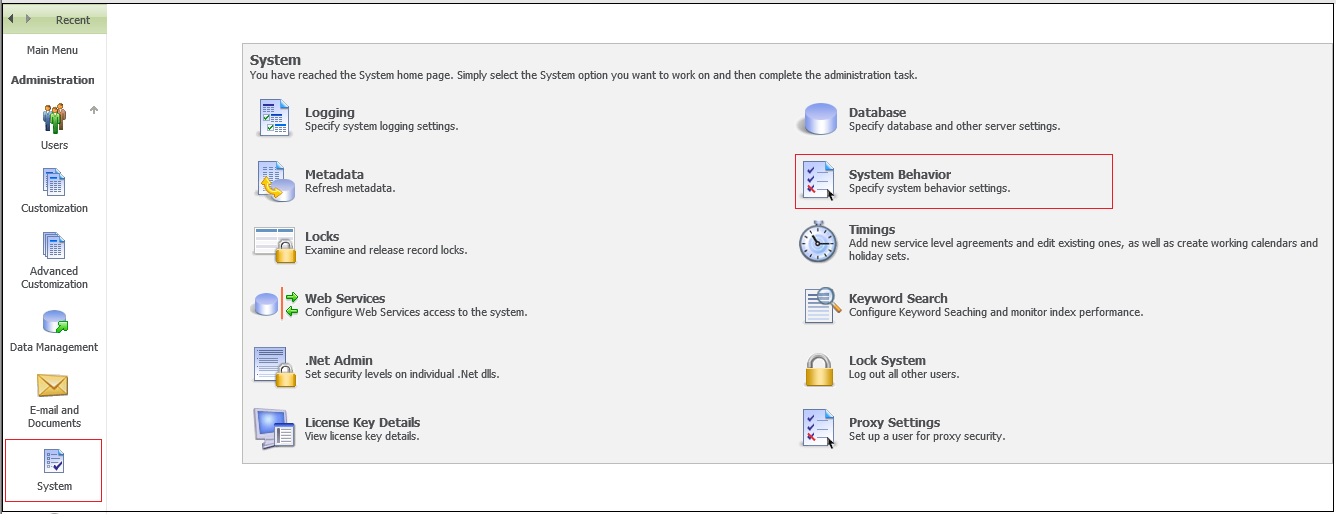Select the Users icon in sidebar
1336x528 pixels.
click(x=54, y=118)
